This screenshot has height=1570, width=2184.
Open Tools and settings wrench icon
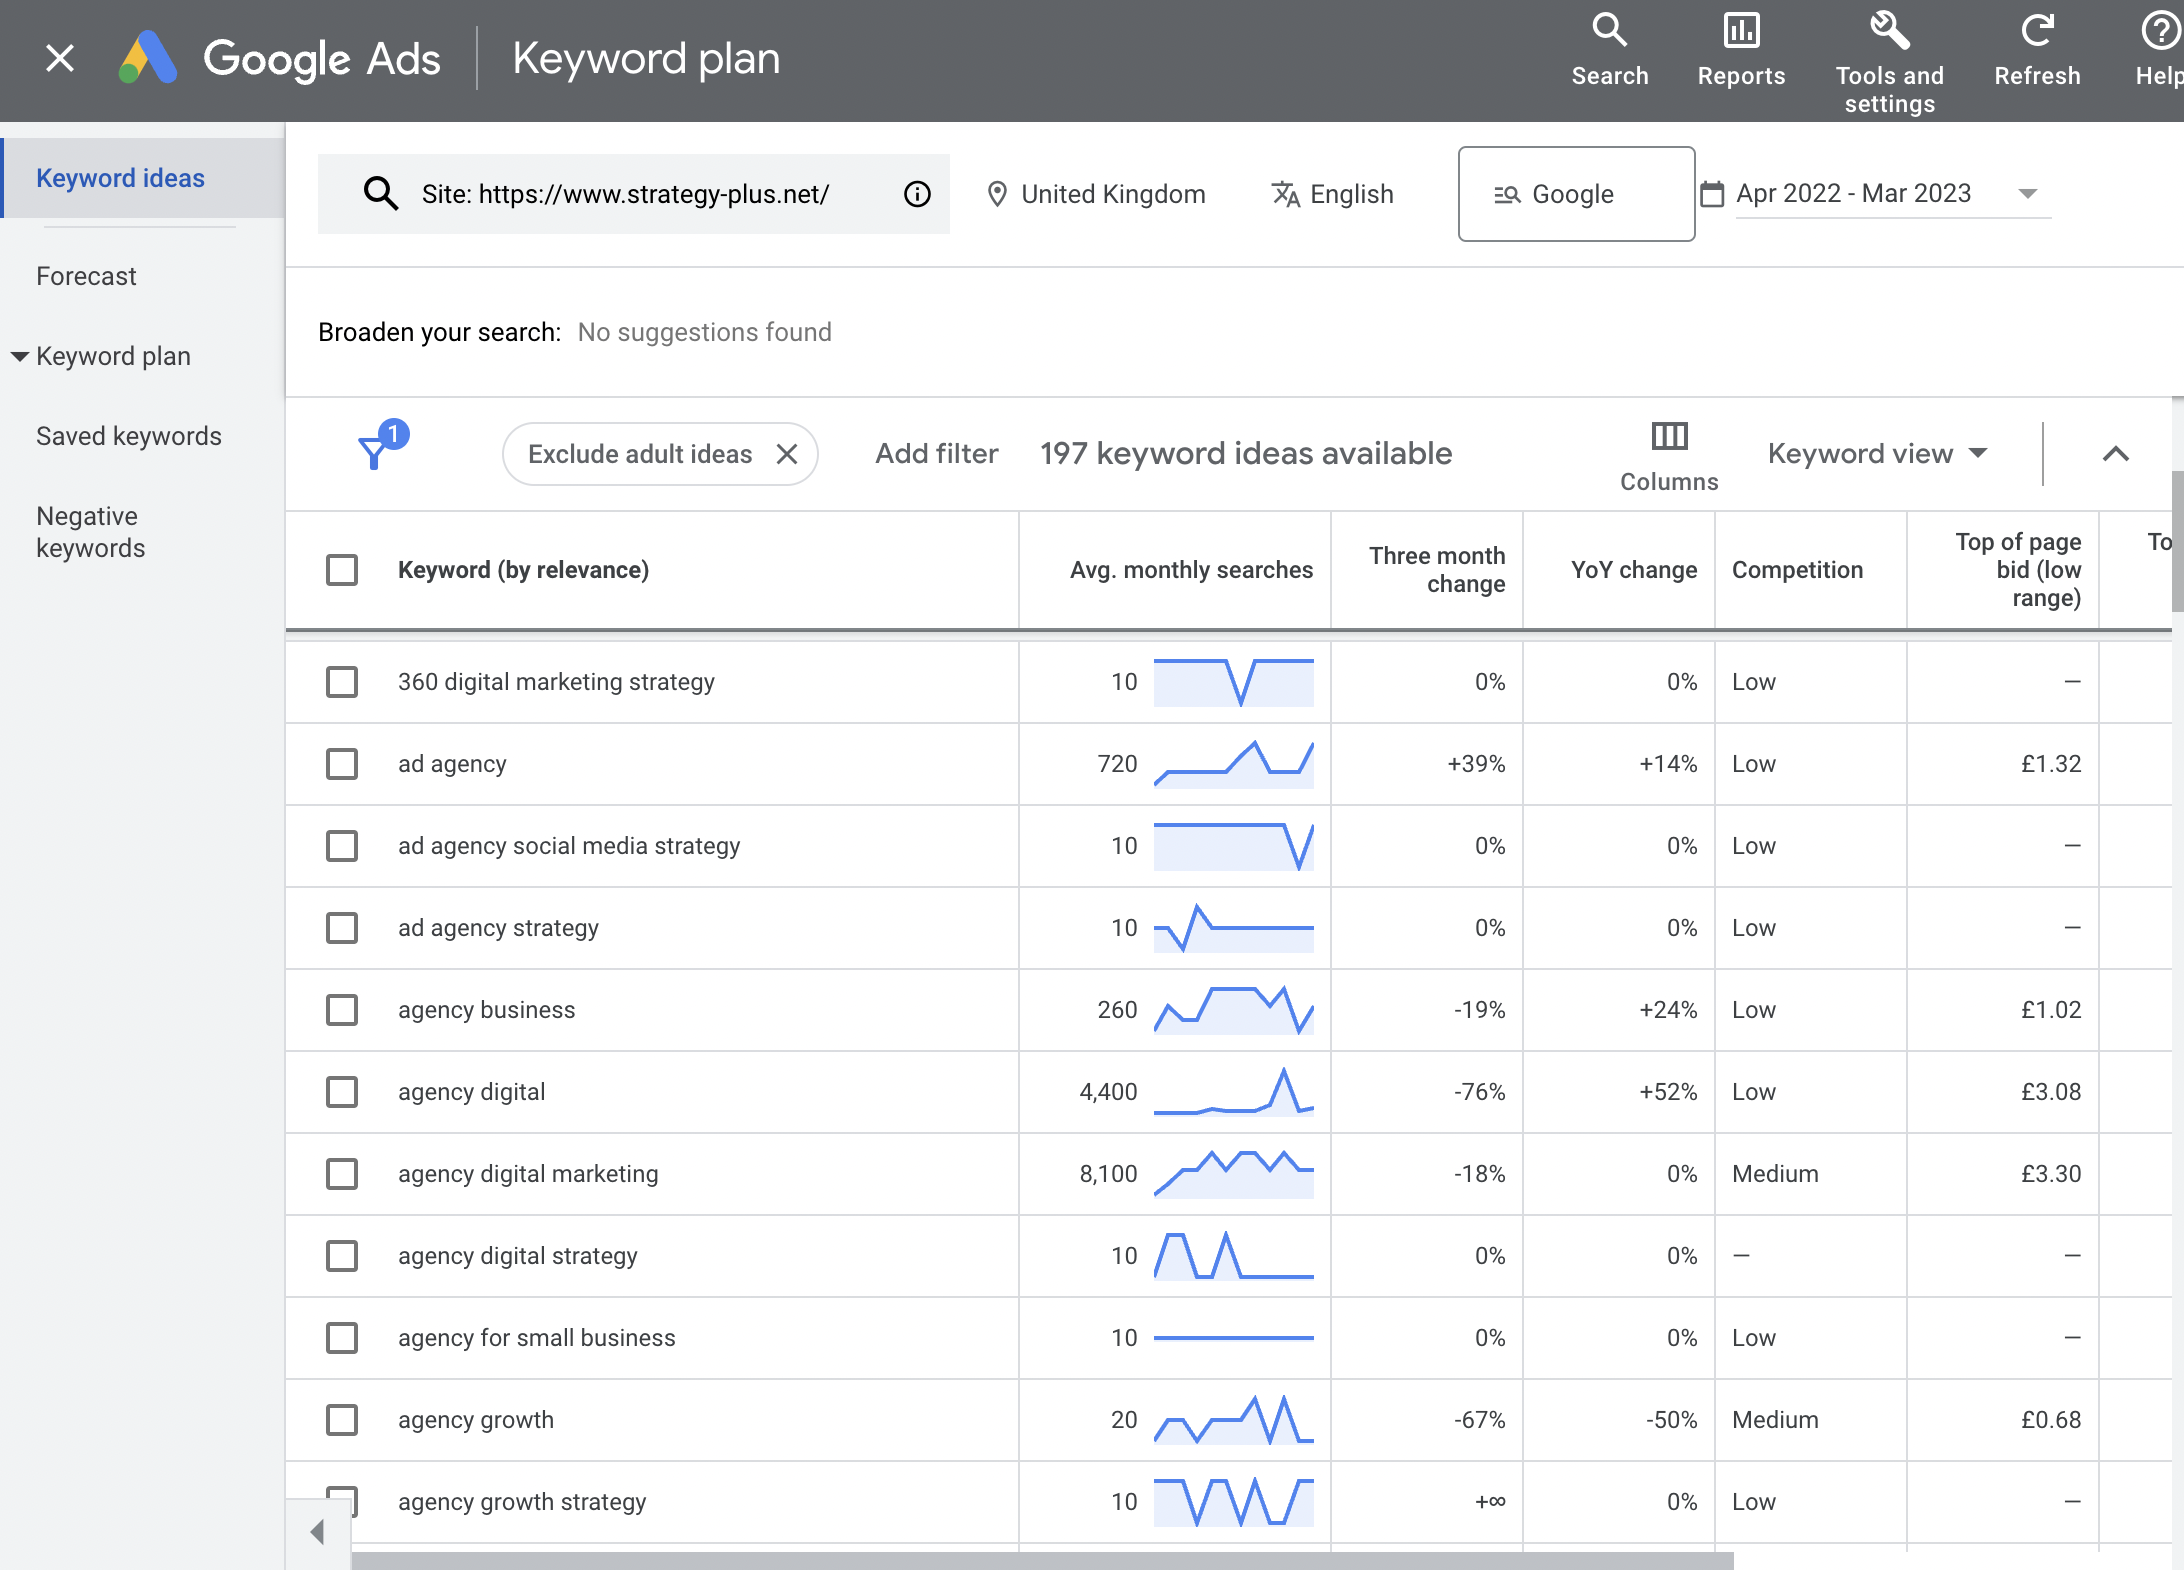1889,31
